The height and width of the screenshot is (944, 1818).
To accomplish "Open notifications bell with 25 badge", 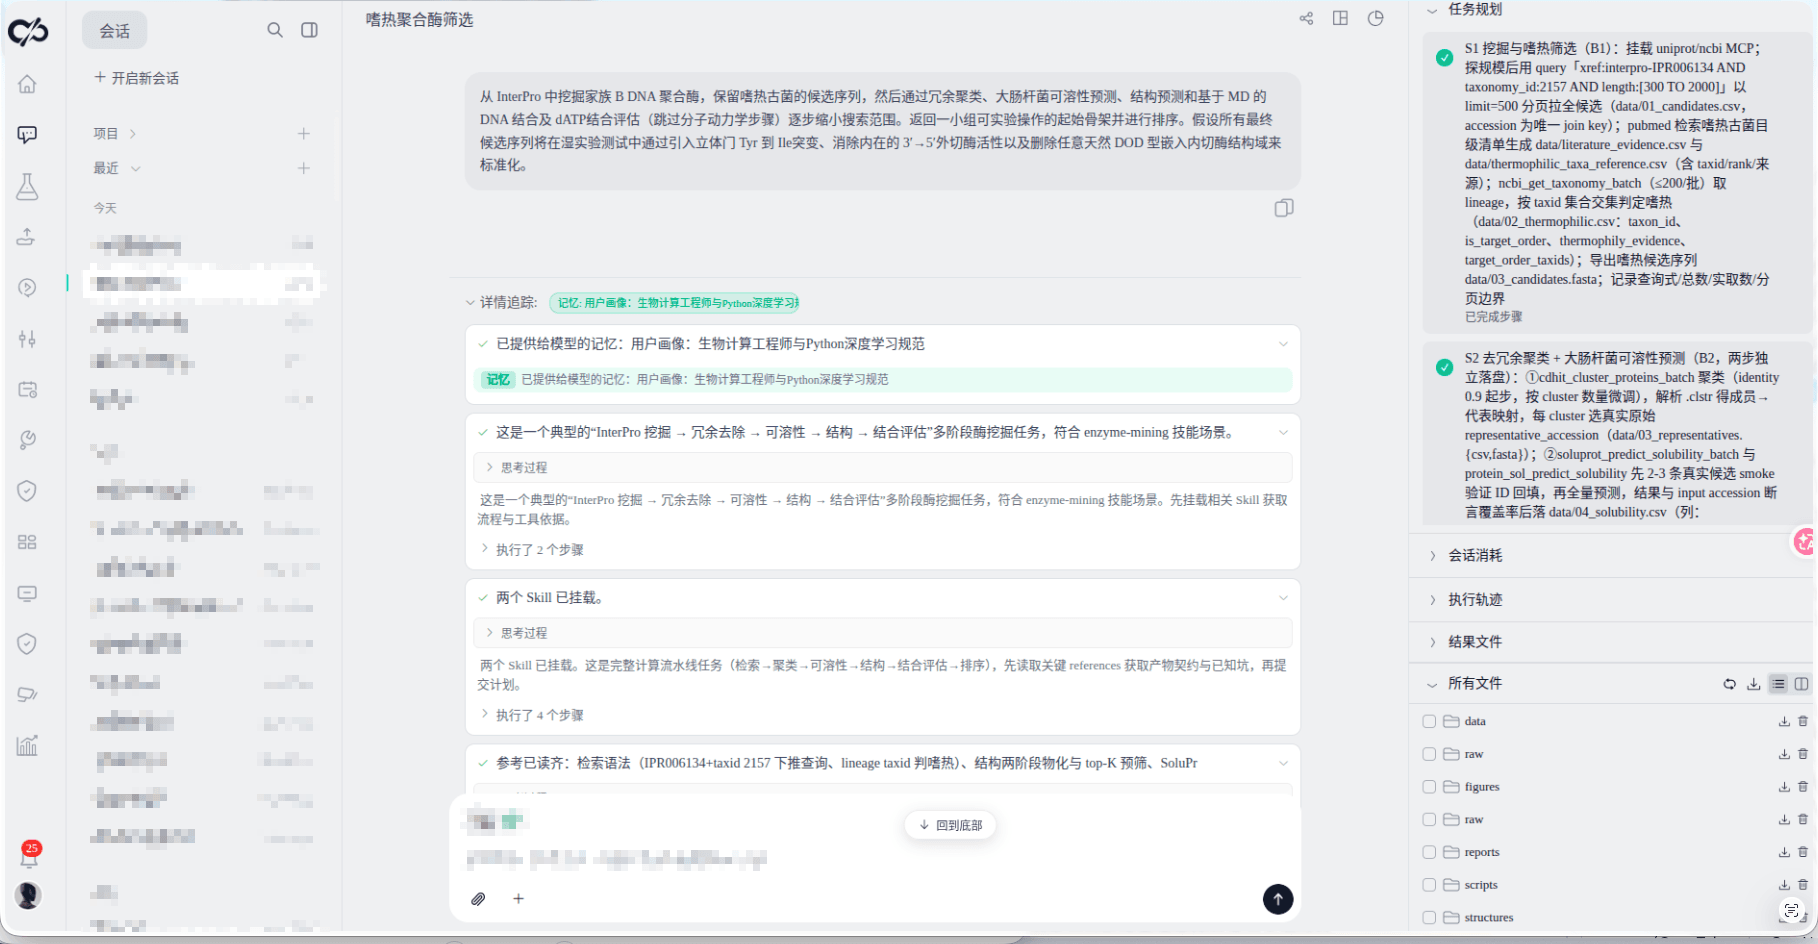I will [29, 855].
